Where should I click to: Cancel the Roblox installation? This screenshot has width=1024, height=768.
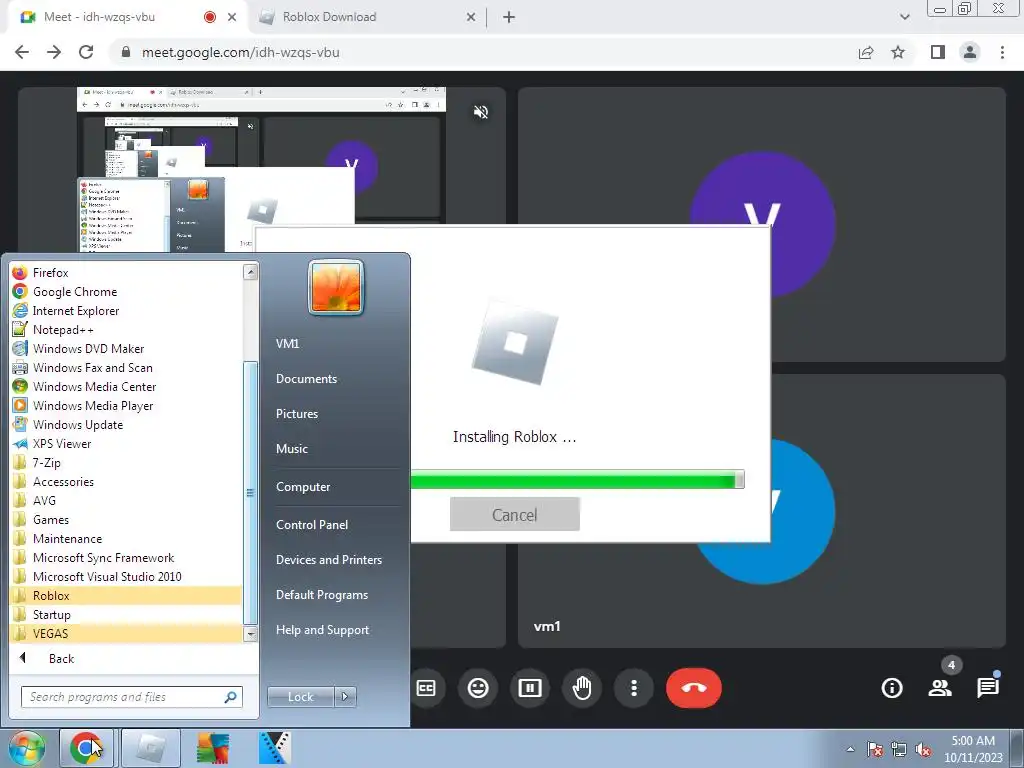[x=515, y=515]
